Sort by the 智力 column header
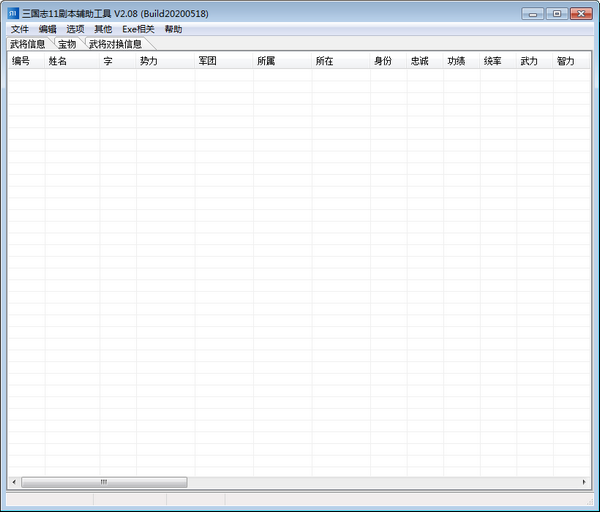 tap(571, 61)
